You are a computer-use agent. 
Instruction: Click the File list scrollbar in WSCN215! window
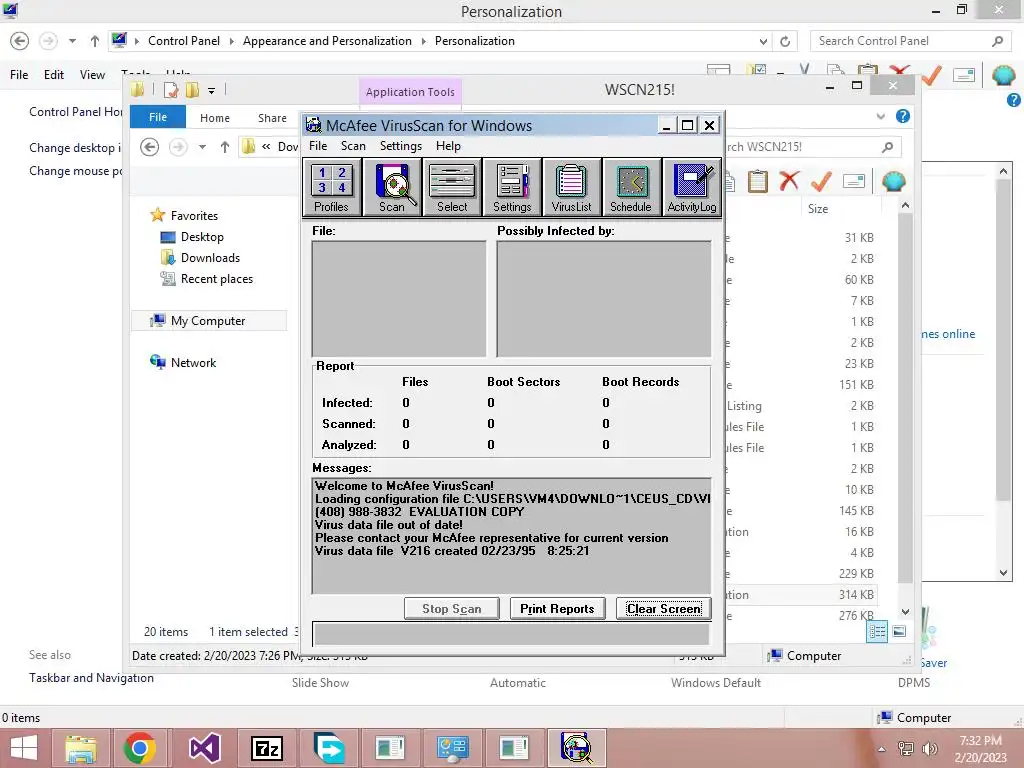(x=905, y=398)
